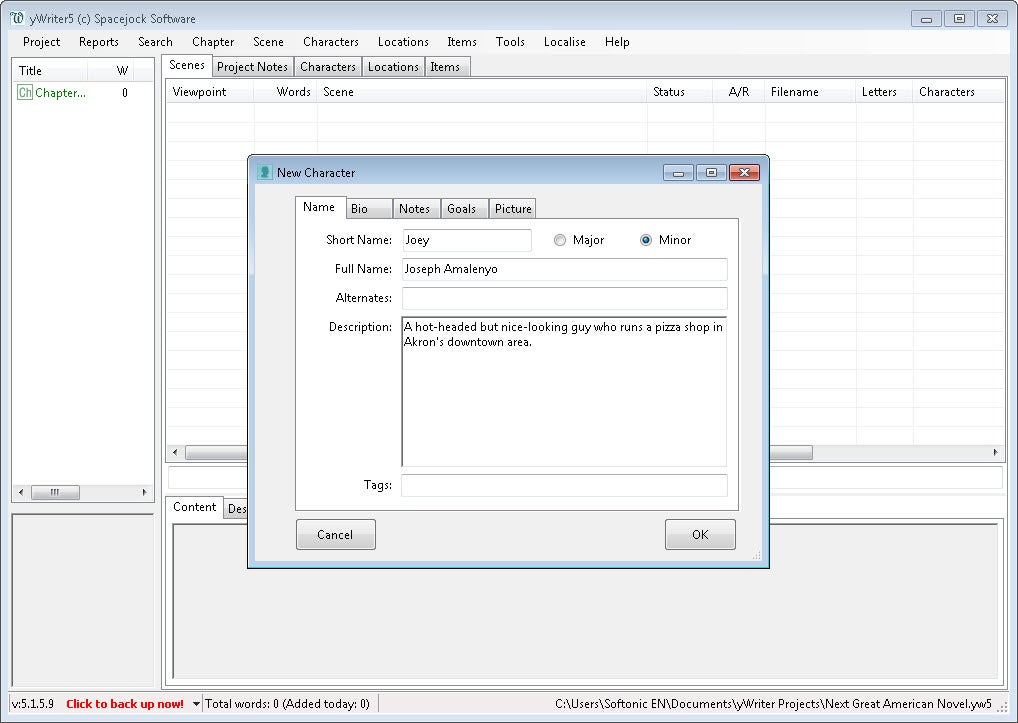Click the empty Alternates field
Image resolution: width=1018 pixels, height=723 pixels.
tap(564, 298)
